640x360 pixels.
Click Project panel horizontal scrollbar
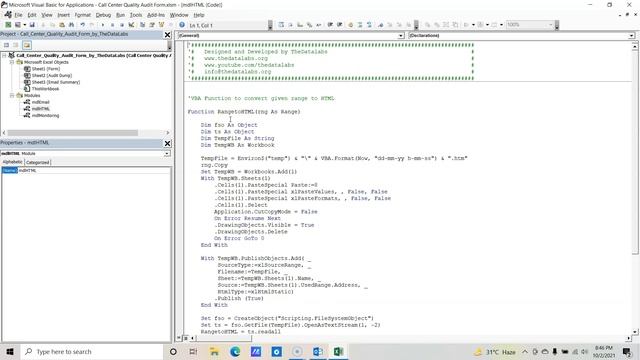click(x=73, y=133)
